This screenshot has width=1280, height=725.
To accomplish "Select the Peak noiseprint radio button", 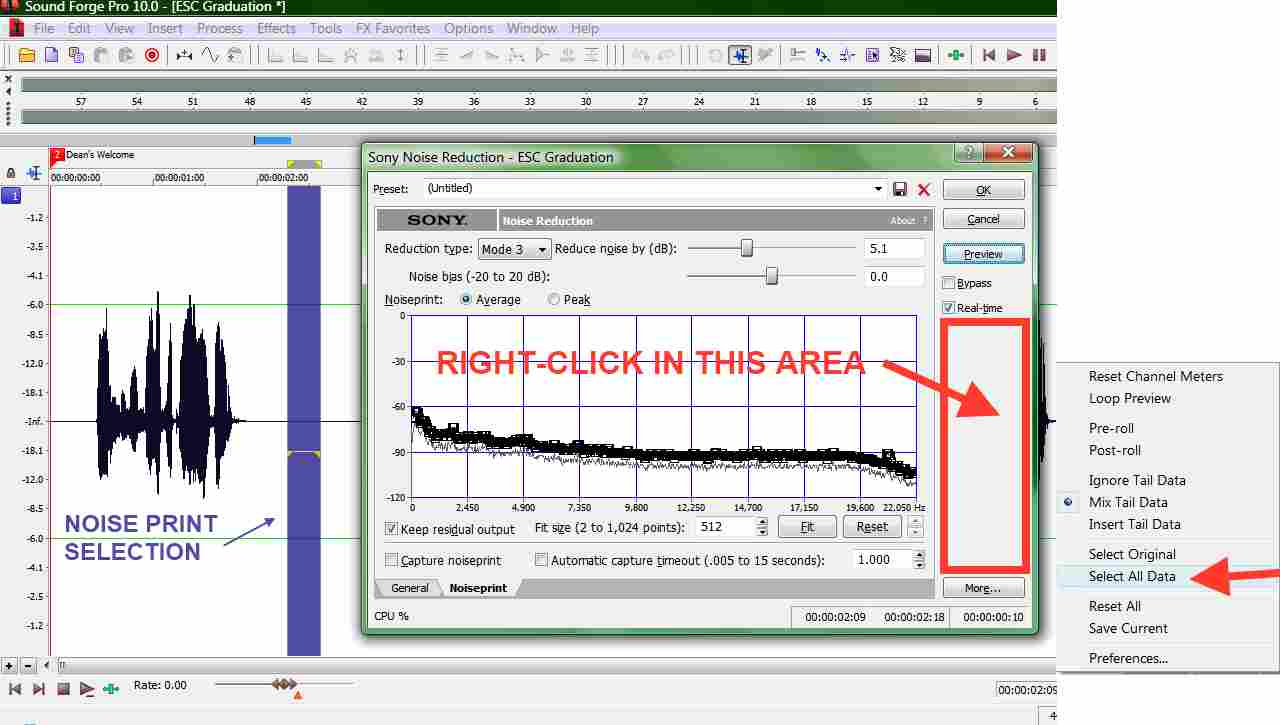I will click(x=554, y=299).
